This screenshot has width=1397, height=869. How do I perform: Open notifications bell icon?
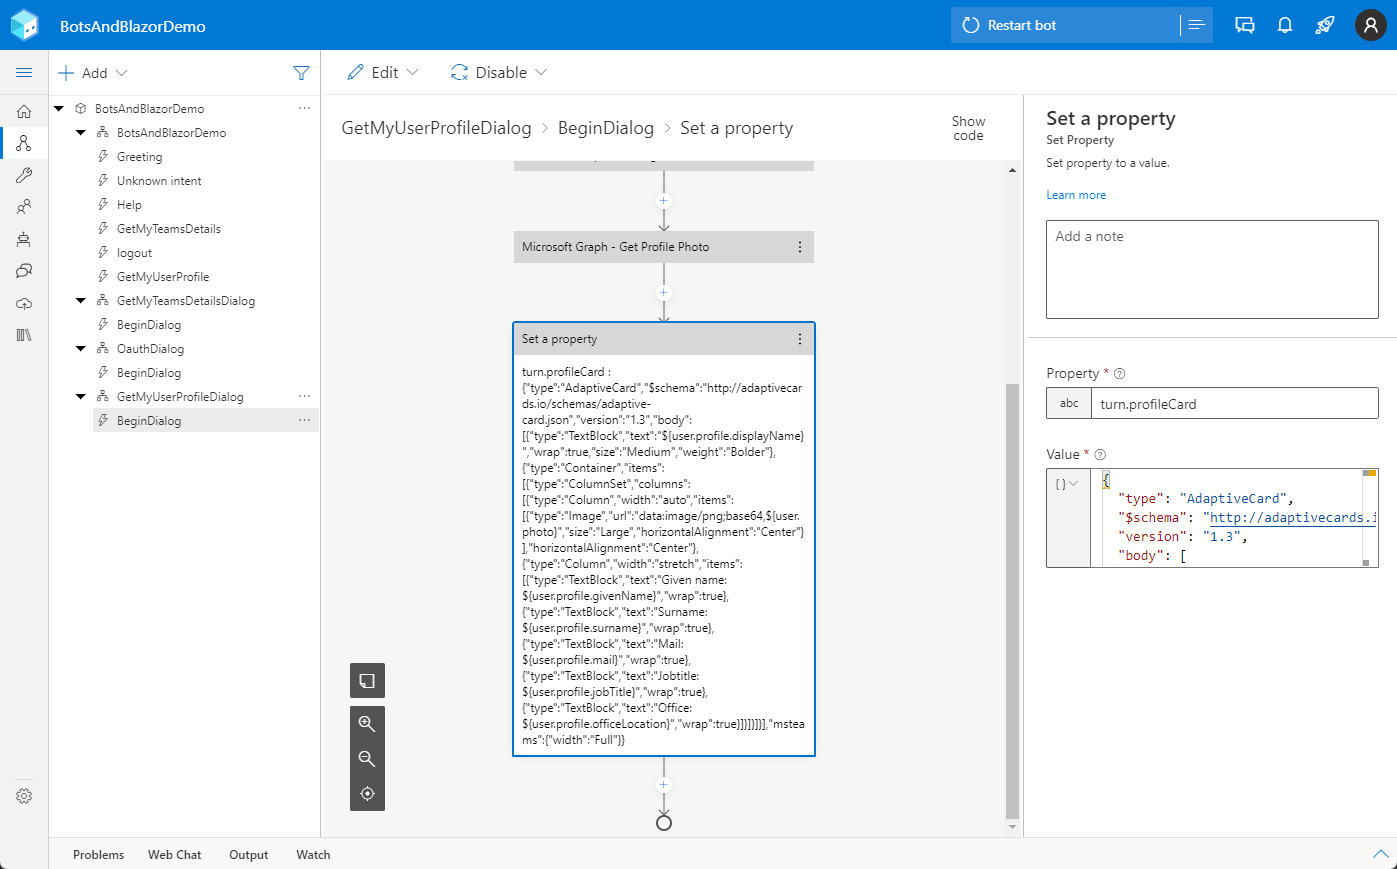coord(1285,25)
